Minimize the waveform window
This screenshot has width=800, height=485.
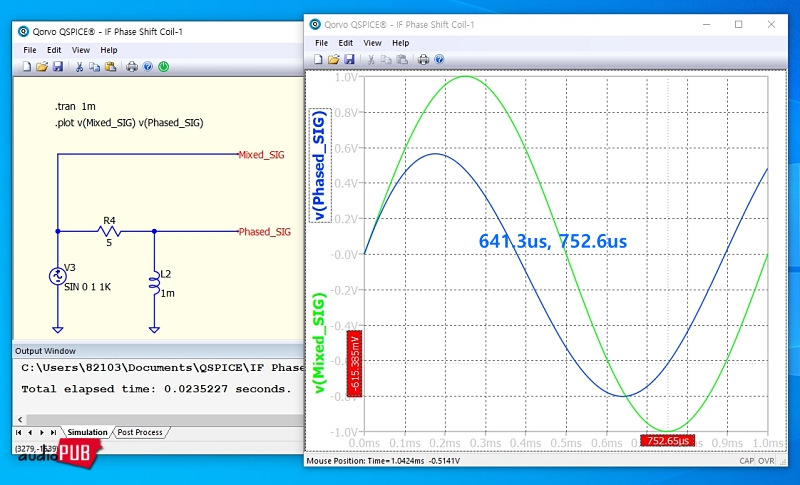click(x=707, y=24)
